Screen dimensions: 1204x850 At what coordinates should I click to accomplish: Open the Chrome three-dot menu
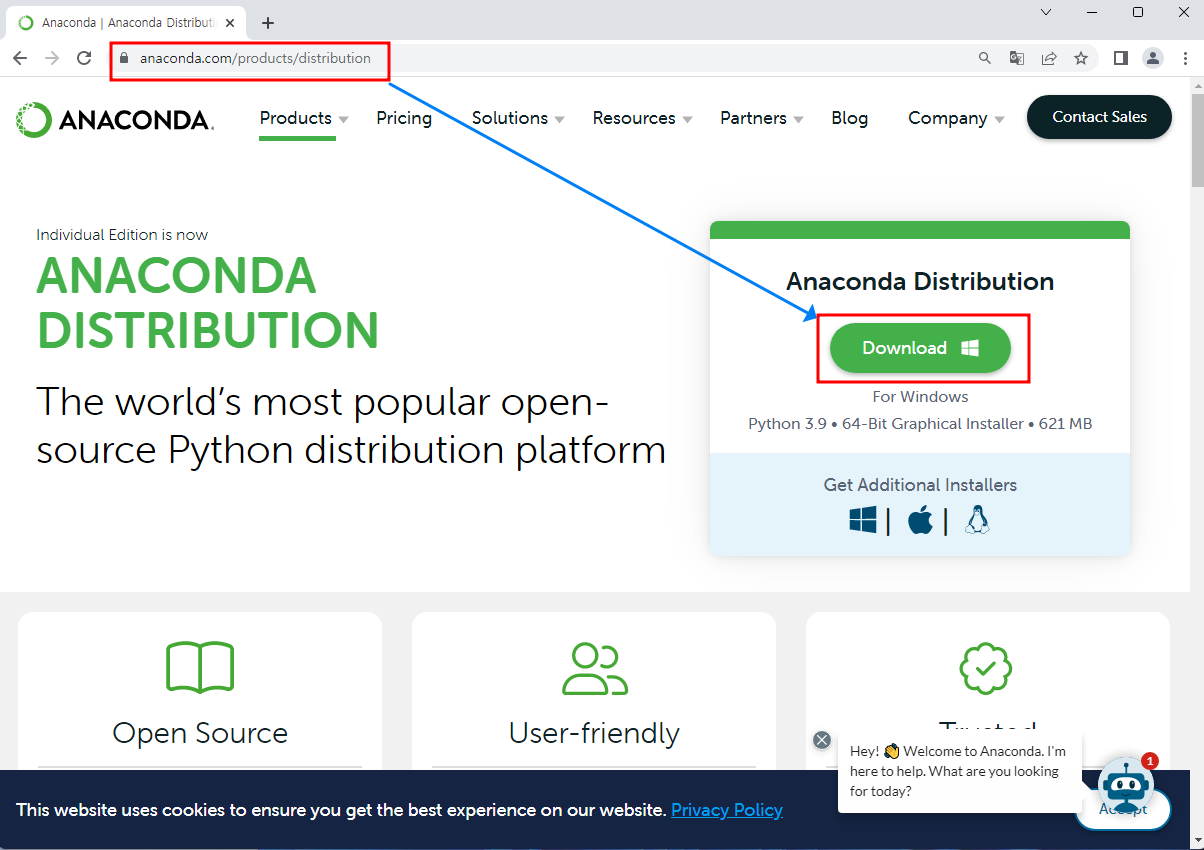click(1185, 58)
